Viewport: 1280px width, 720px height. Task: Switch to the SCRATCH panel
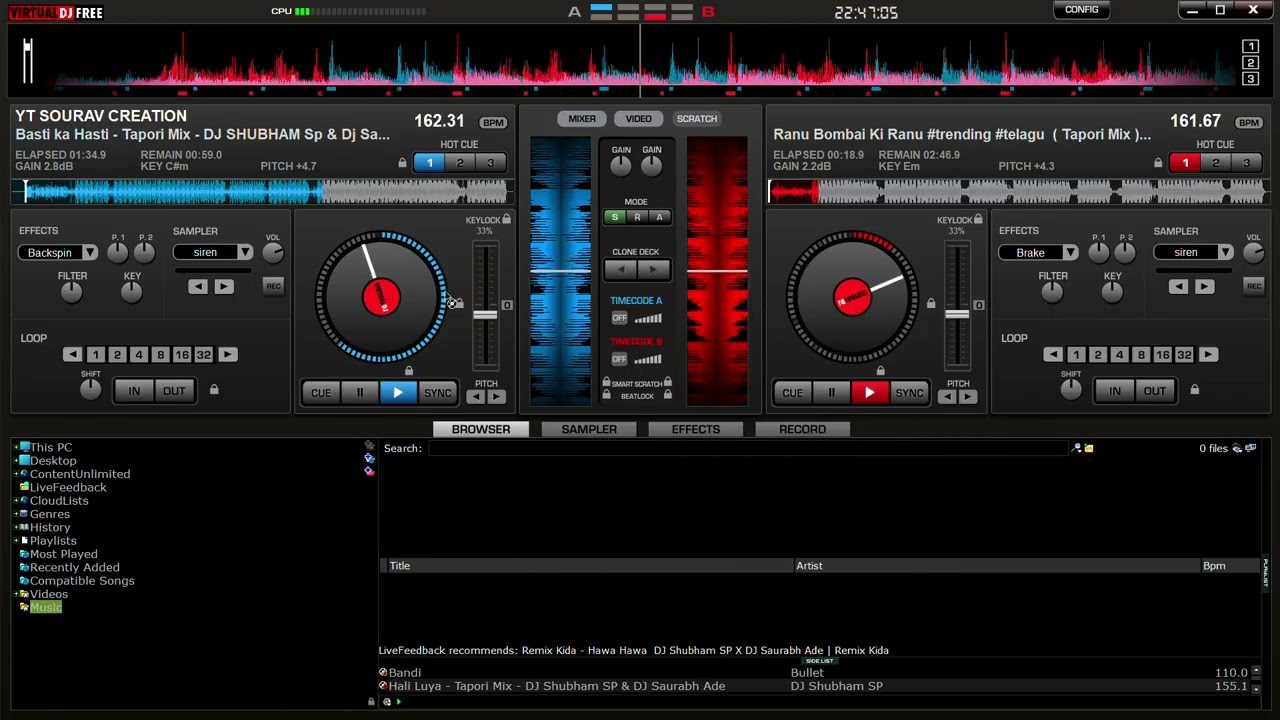(x=697, y=119)
